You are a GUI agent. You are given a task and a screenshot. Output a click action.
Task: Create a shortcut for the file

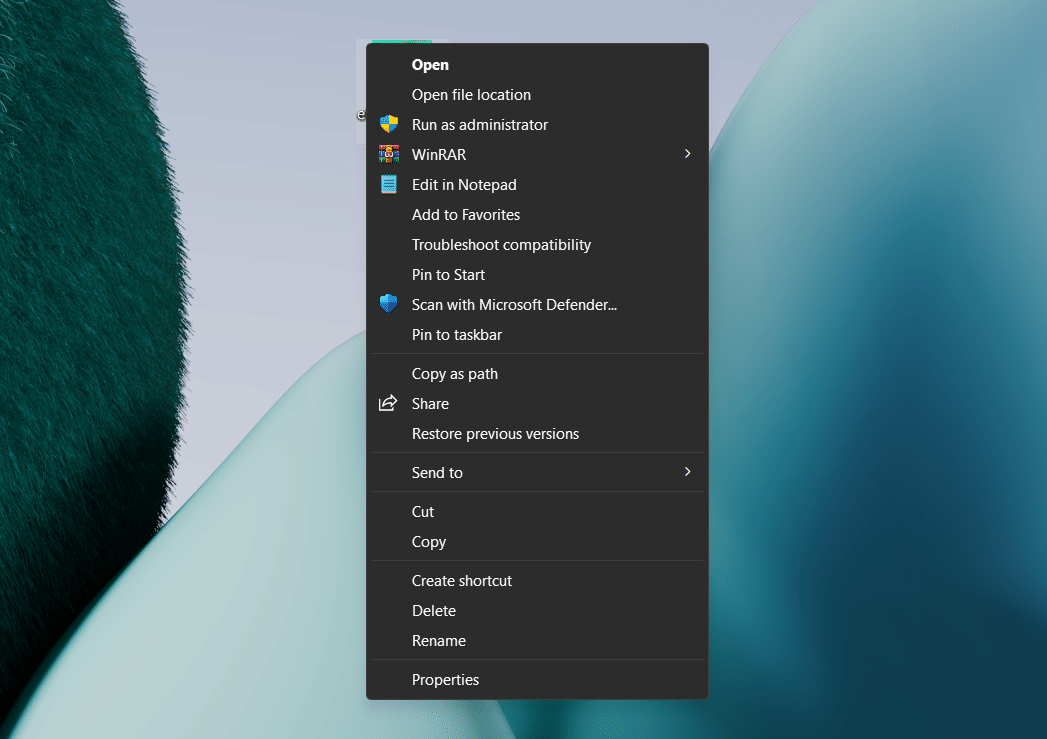pos(462,580)
